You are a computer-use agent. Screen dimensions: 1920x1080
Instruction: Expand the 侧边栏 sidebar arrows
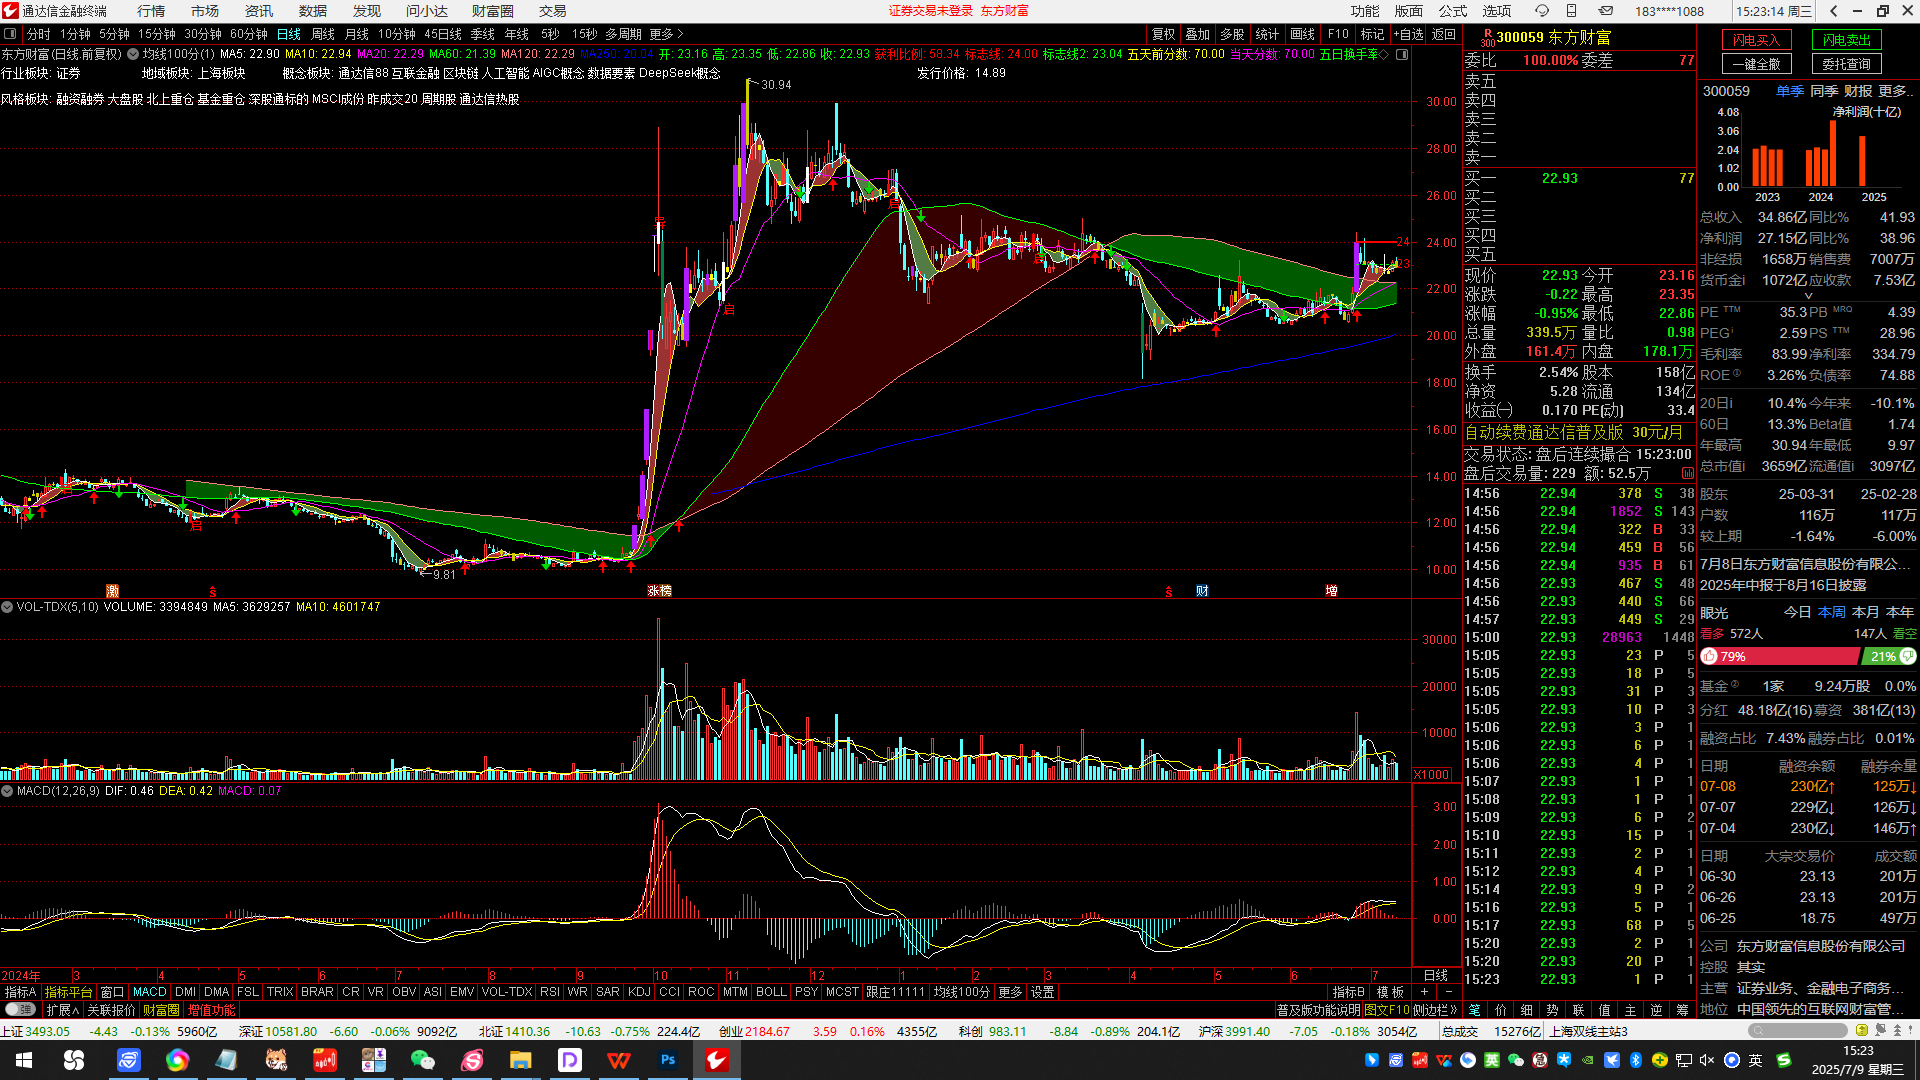click(1435, 1010)
